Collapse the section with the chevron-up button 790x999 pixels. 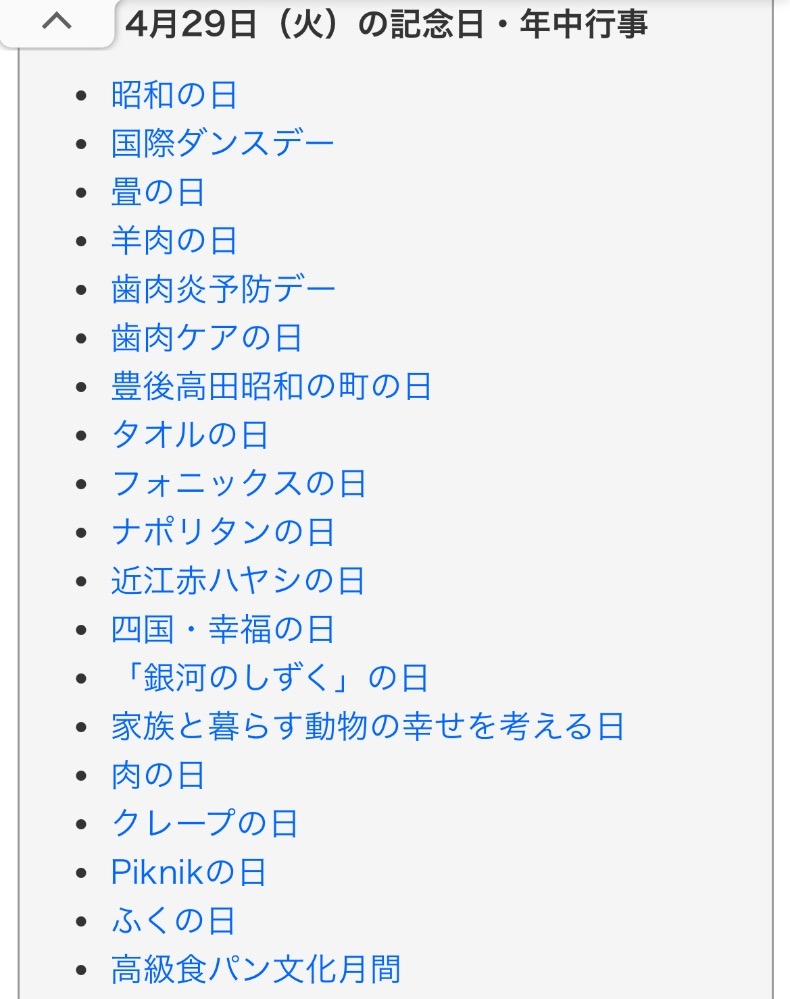click(x=56, y=22)
